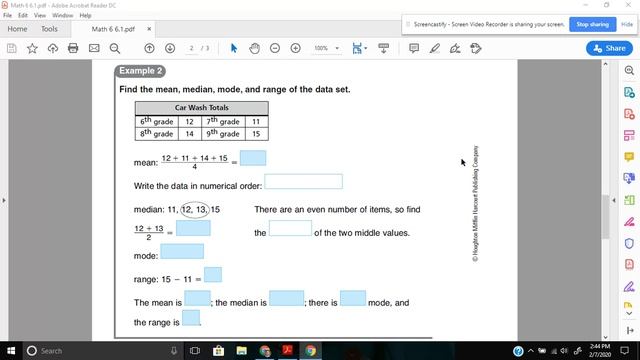
Task: Open the Help menu
Action: (x=85, y=15)
